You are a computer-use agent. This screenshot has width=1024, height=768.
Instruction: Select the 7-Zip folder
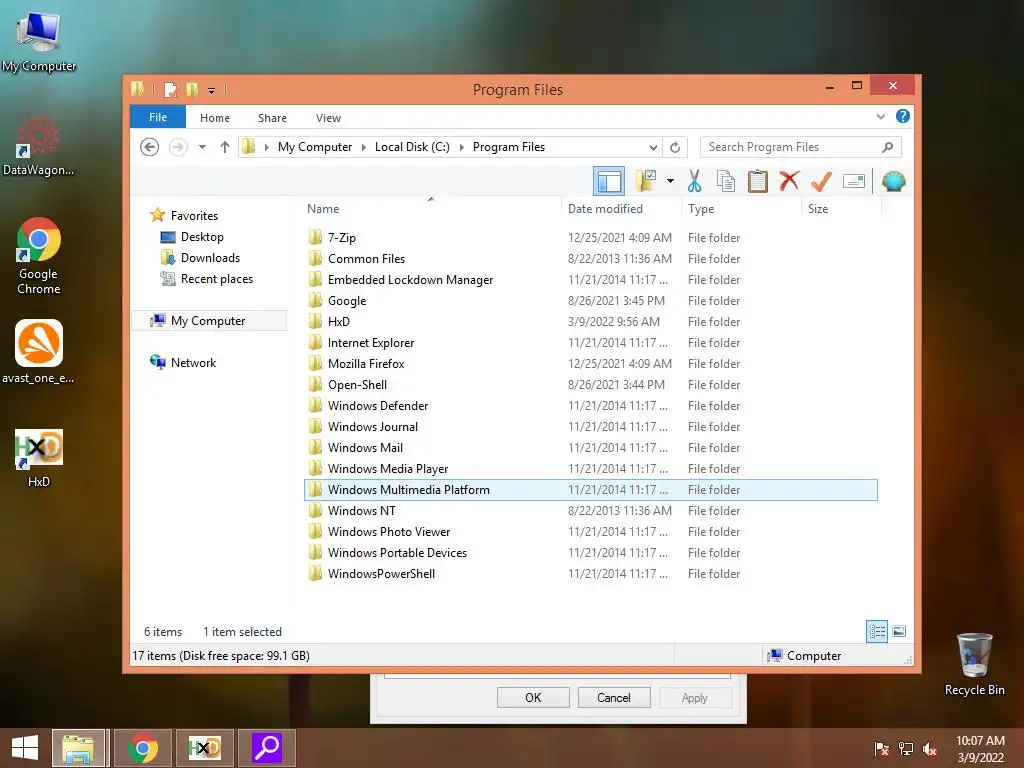[591, 238]
